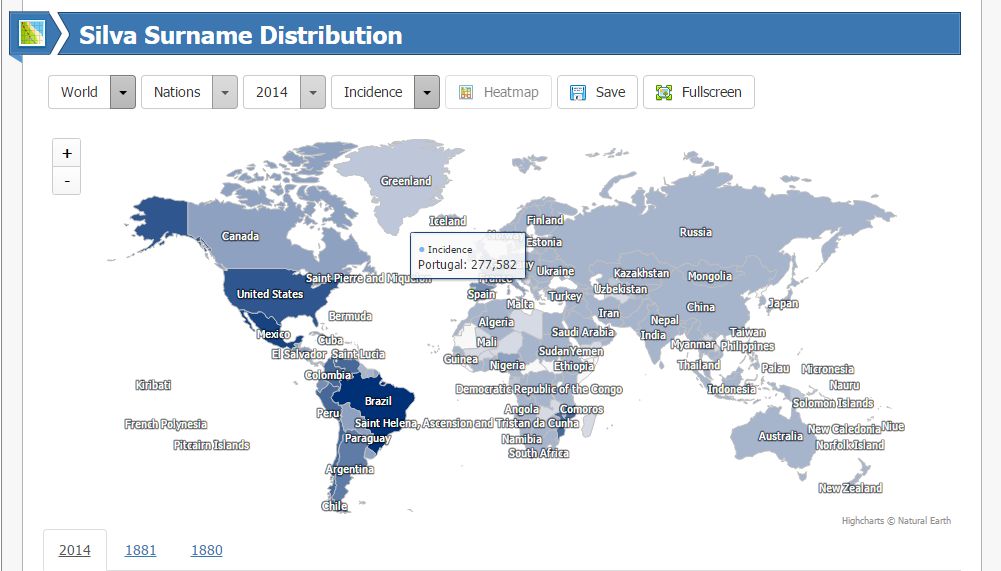This screenshot has width=1001, height=571.
Task: Click the Save floppy disk icon
Action: 578,92
